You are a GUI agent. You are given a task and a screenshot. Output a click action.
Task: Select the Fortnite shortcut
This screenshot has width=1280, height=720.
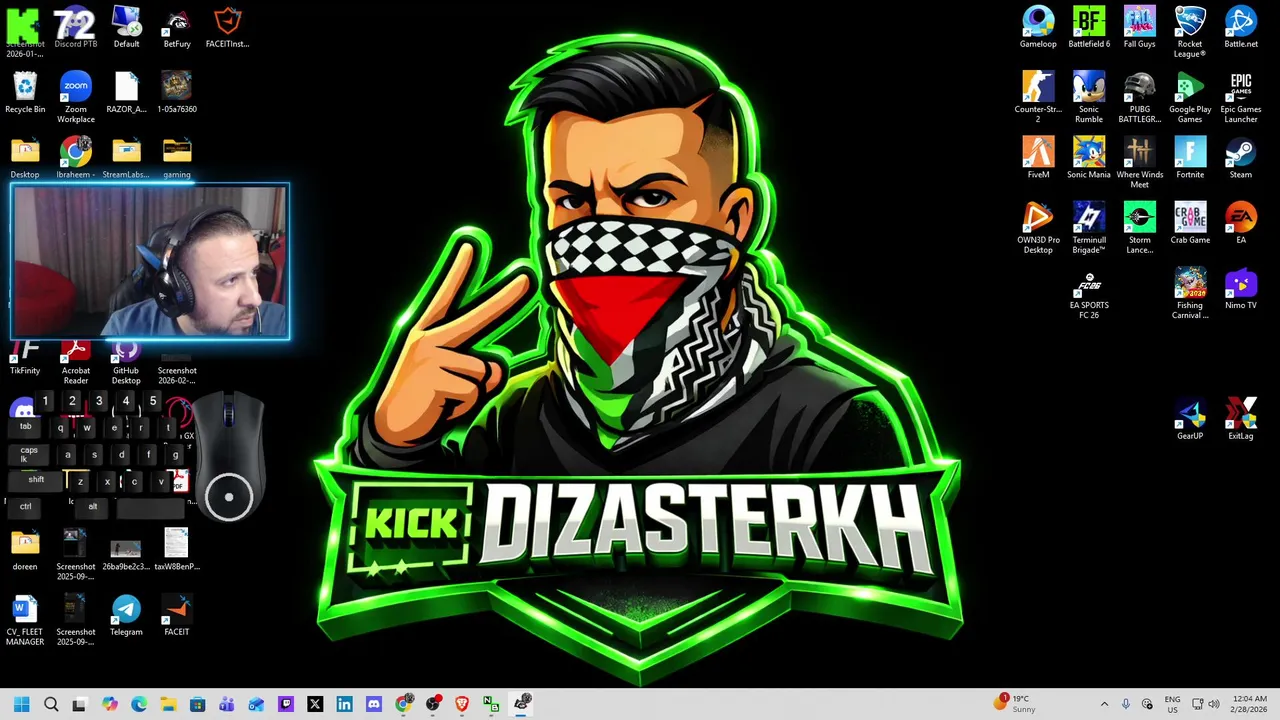point(1190,158)
